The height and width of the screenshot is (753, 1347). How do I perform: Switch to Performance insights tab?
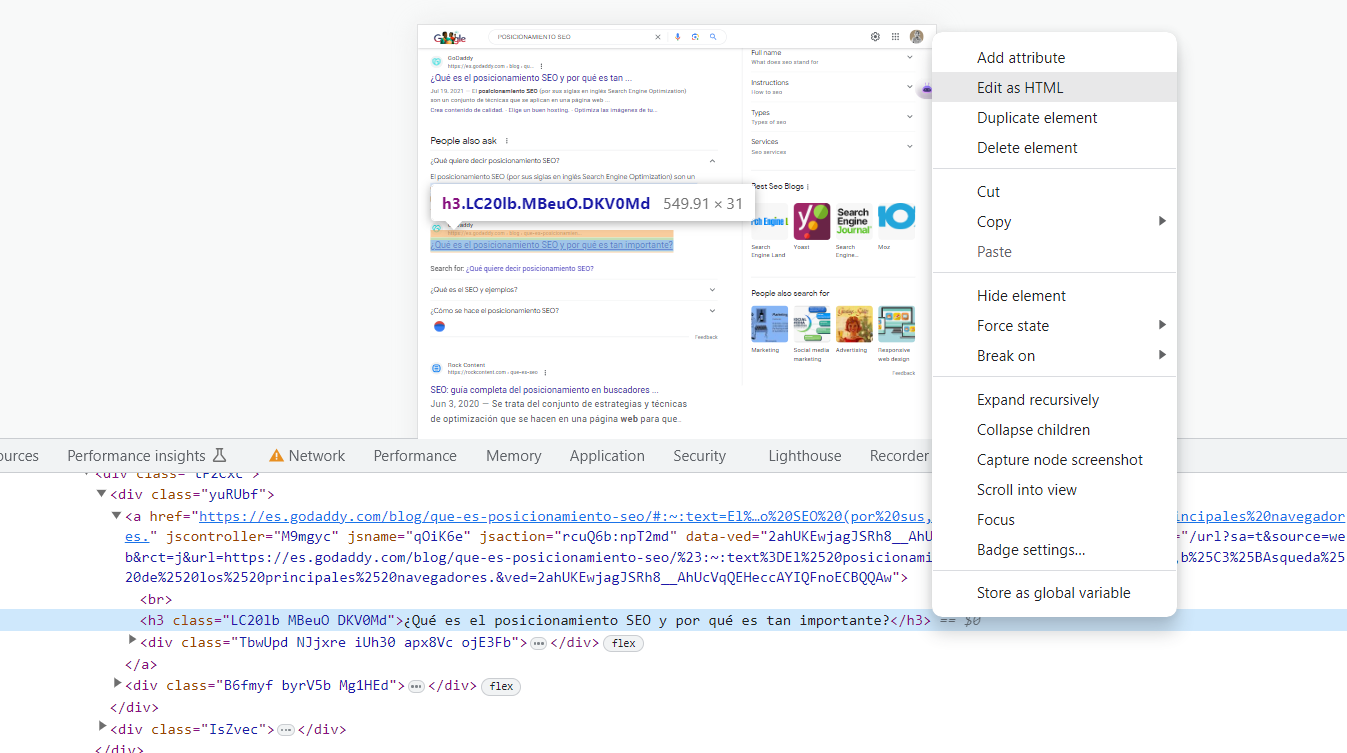click(147, 456)
